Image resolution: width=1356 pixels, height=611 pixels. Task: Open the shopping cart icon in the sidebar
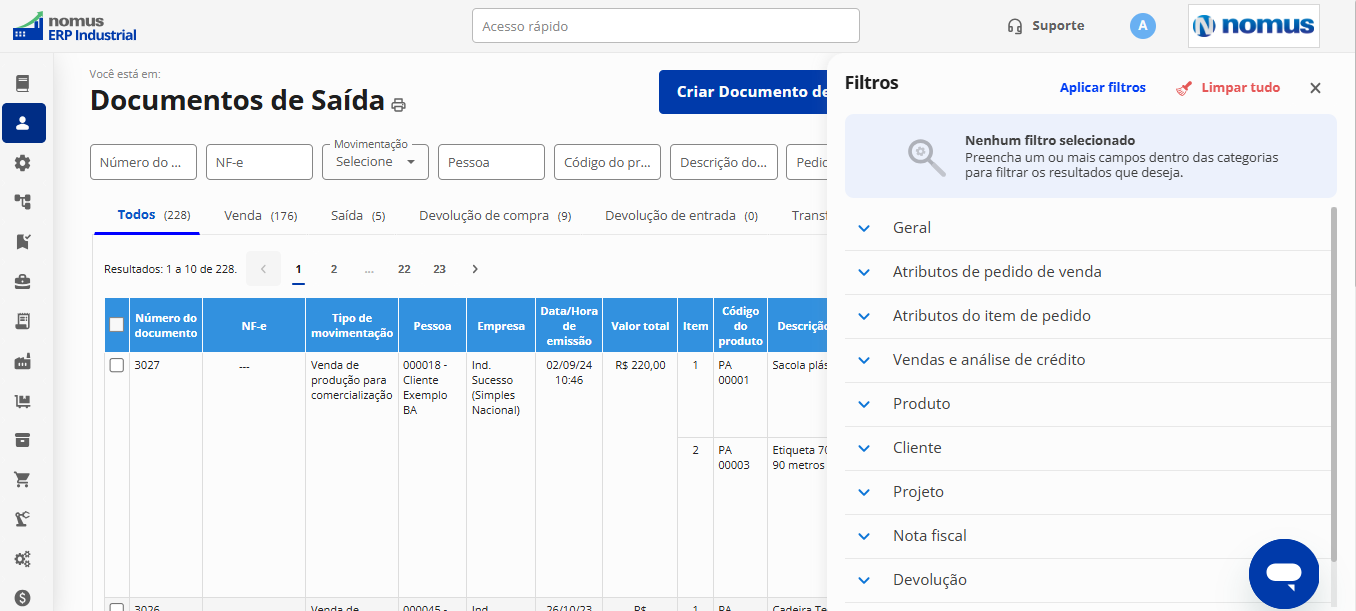tap(22, 480)
